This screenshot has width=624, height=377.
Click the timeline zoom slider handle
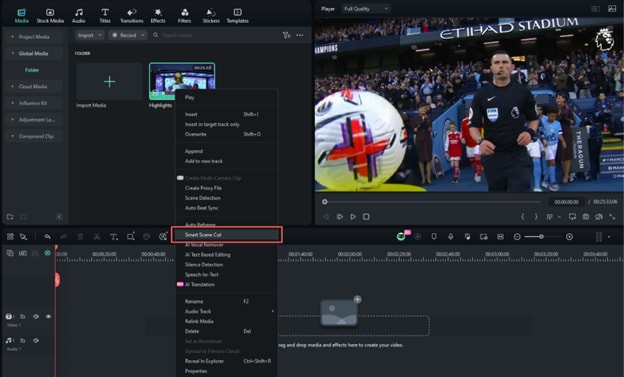click(x=541, y=237)
